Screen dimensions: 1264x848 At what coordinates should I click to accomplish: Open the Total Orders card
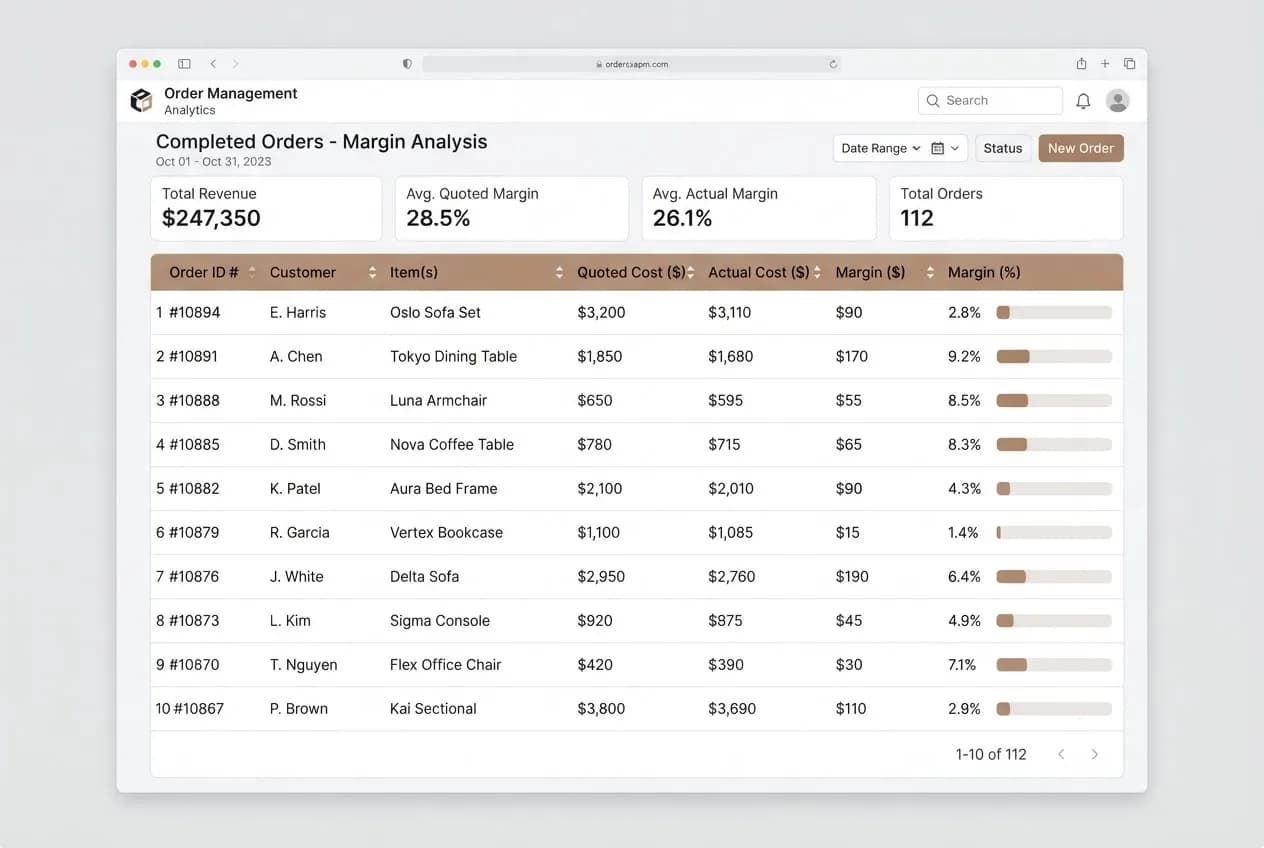(1006, 208)
